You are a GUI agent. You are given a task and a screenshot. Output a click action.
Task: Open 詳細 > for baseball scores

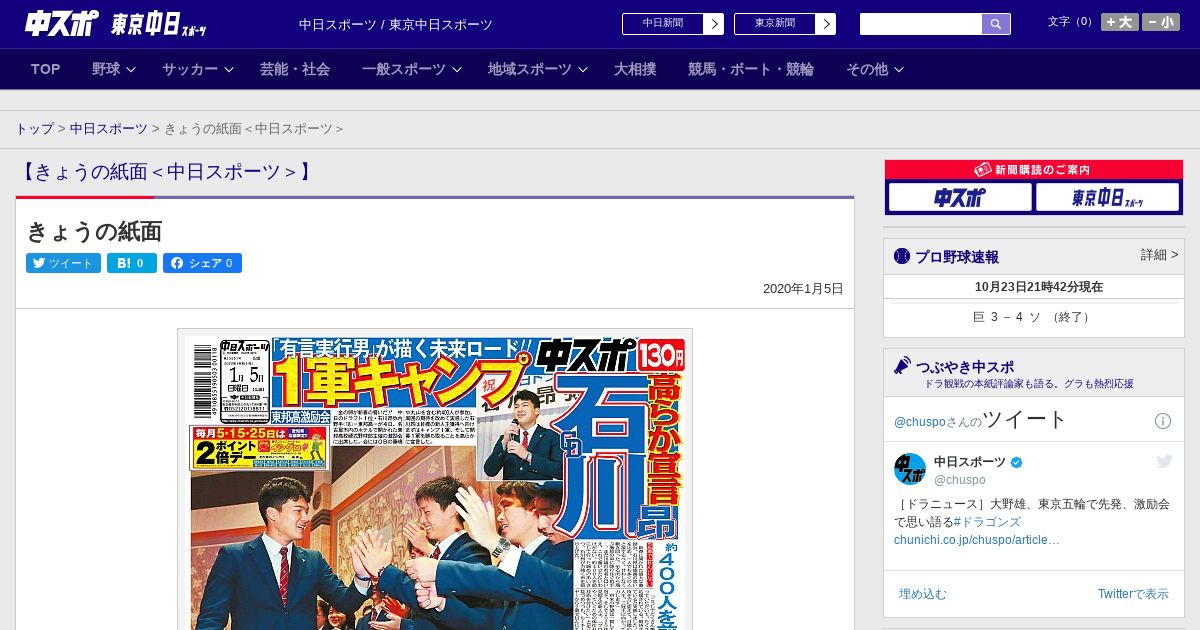pos(1160,255)
